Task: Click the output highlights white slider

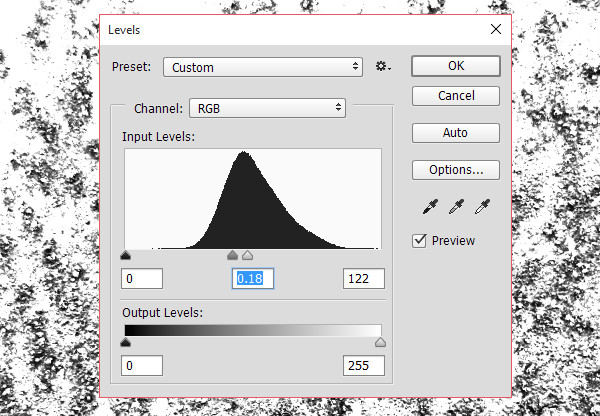Action: [380, 343]
